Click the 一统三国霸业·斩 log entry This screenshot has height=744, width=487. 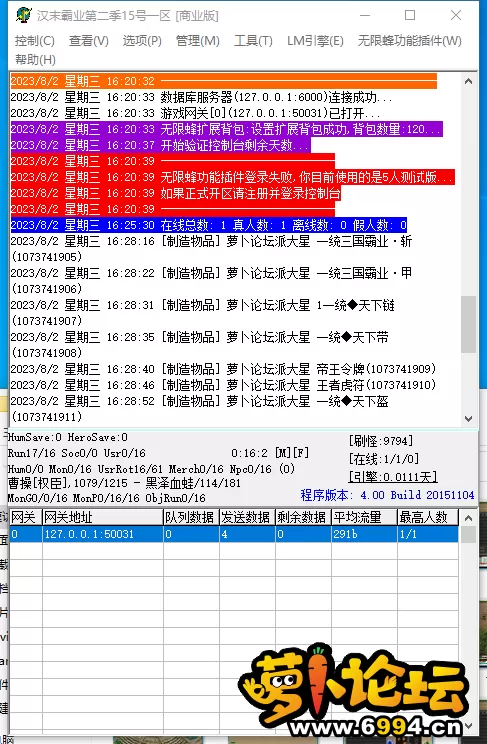pos(211,249)
